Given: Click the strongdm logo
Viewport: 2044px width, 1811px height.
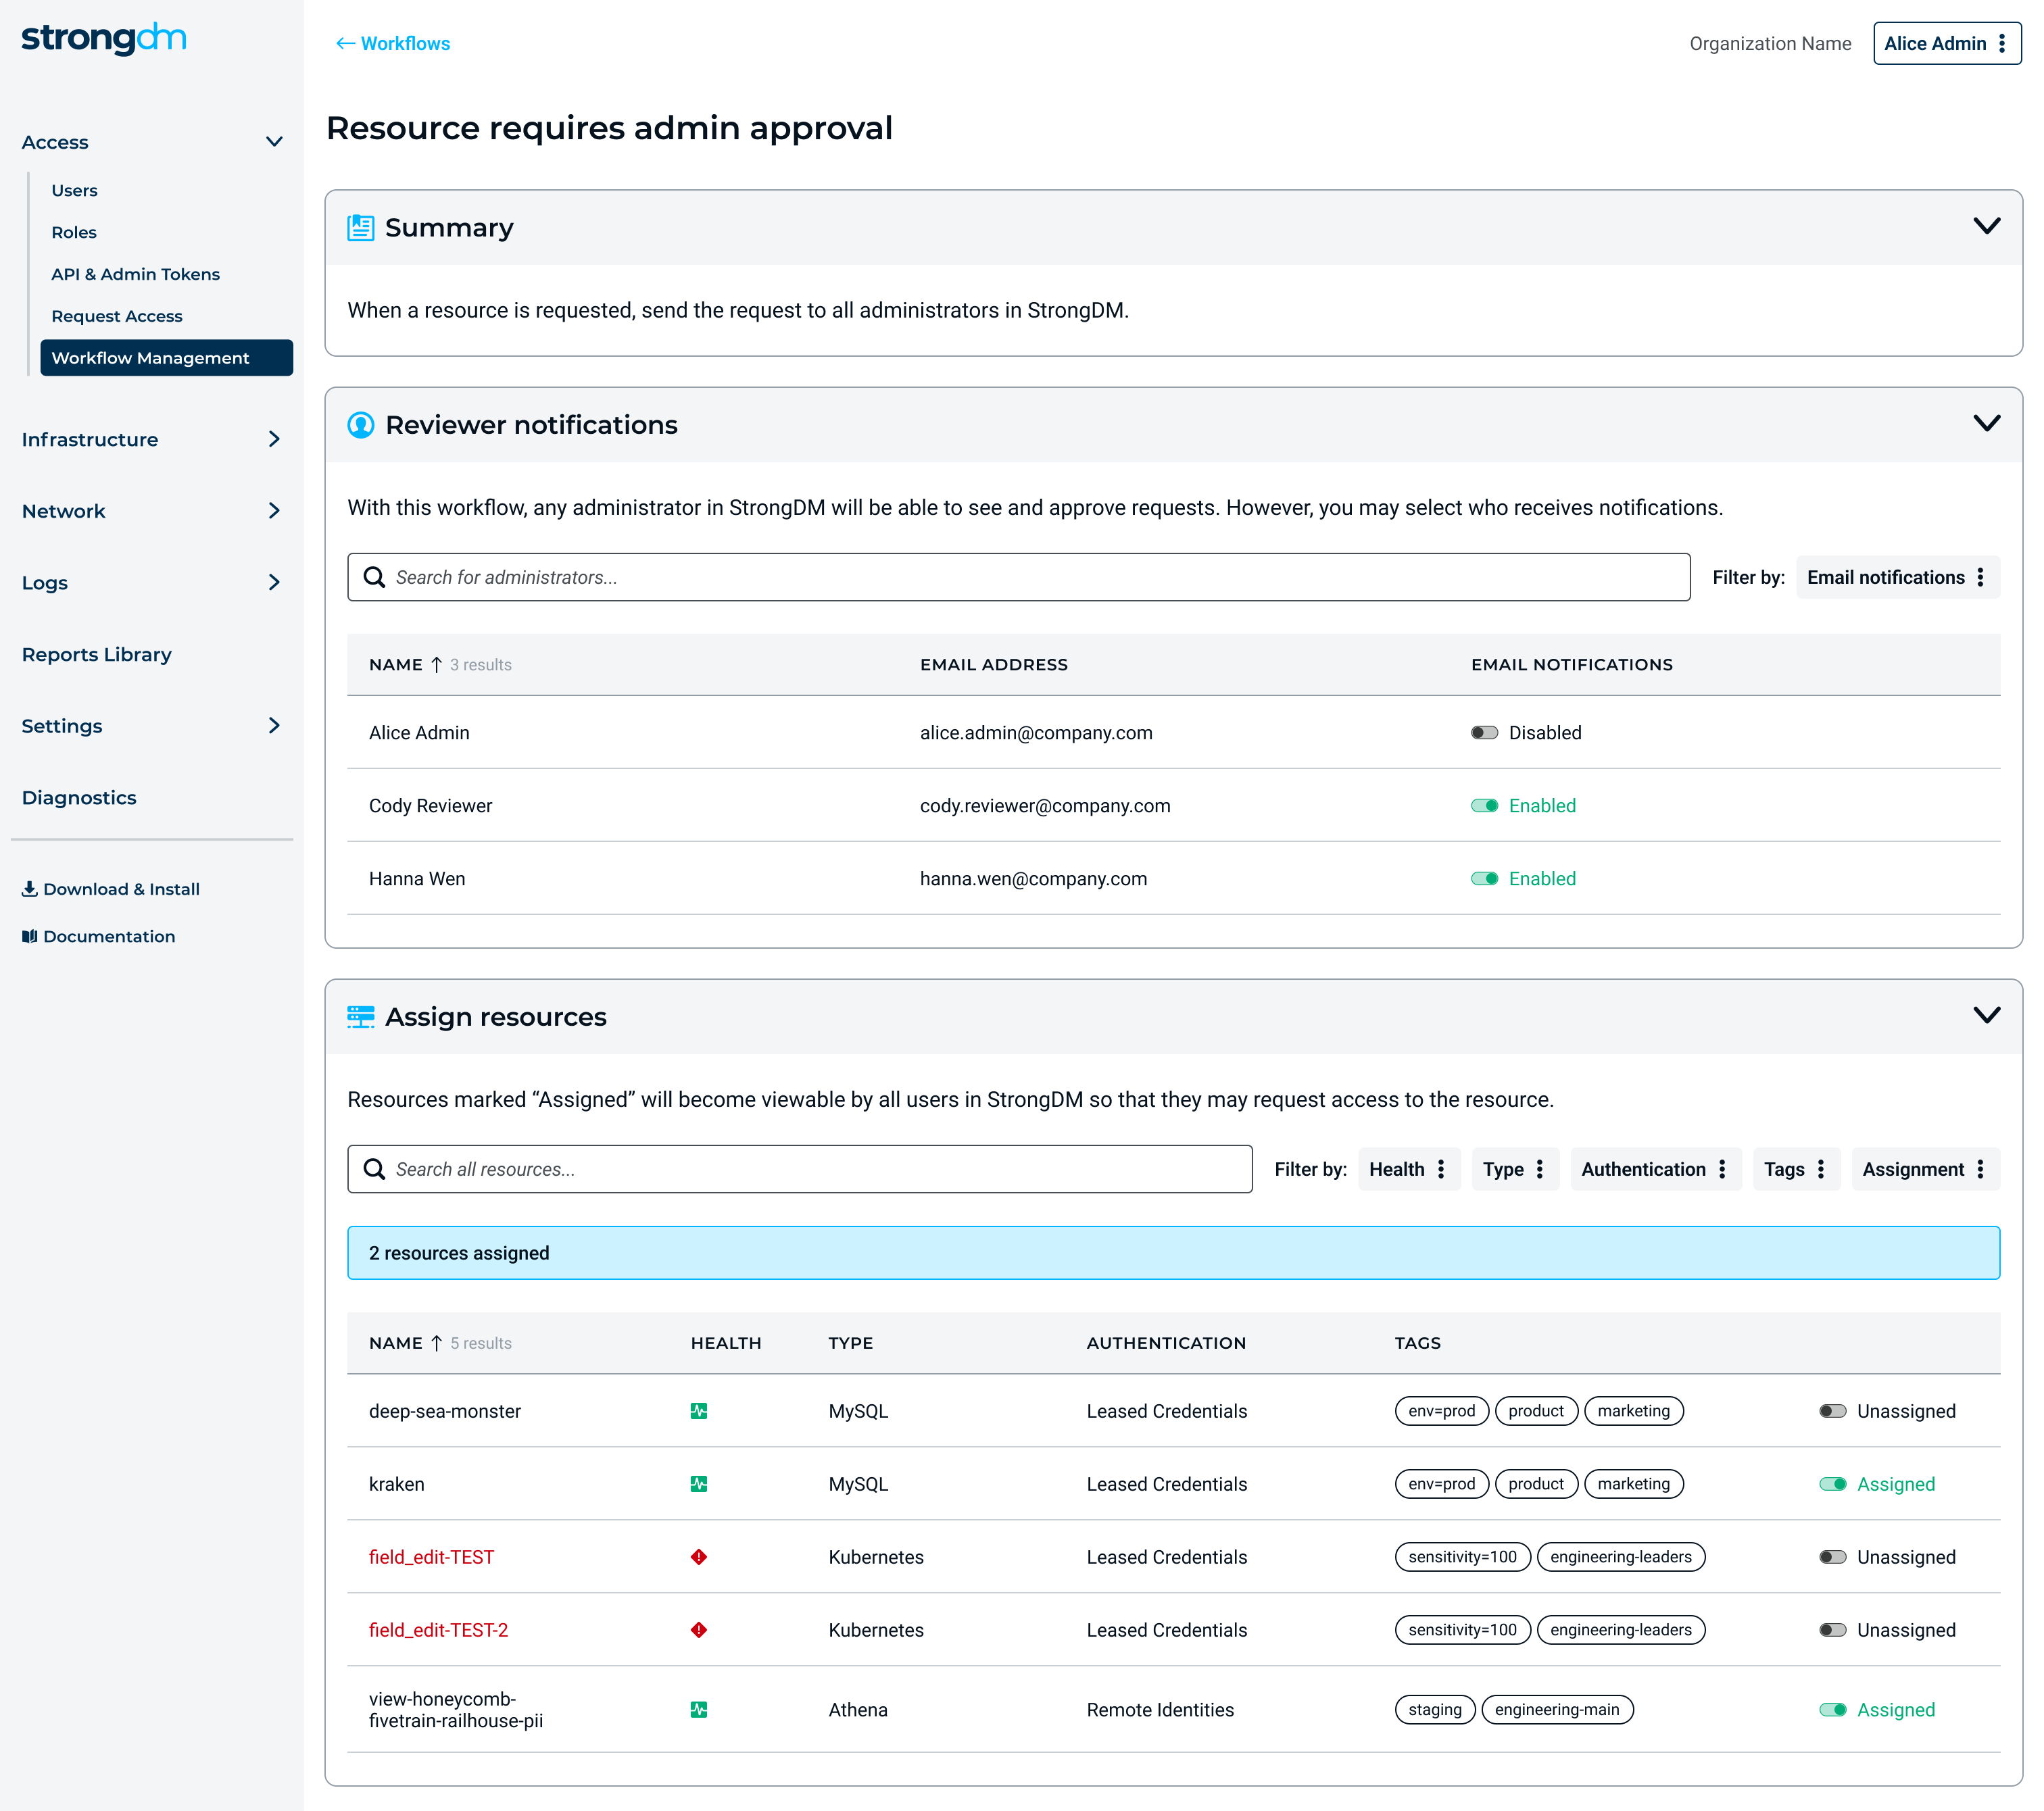Looking at the screenshot, I should (x=104, y=38).
